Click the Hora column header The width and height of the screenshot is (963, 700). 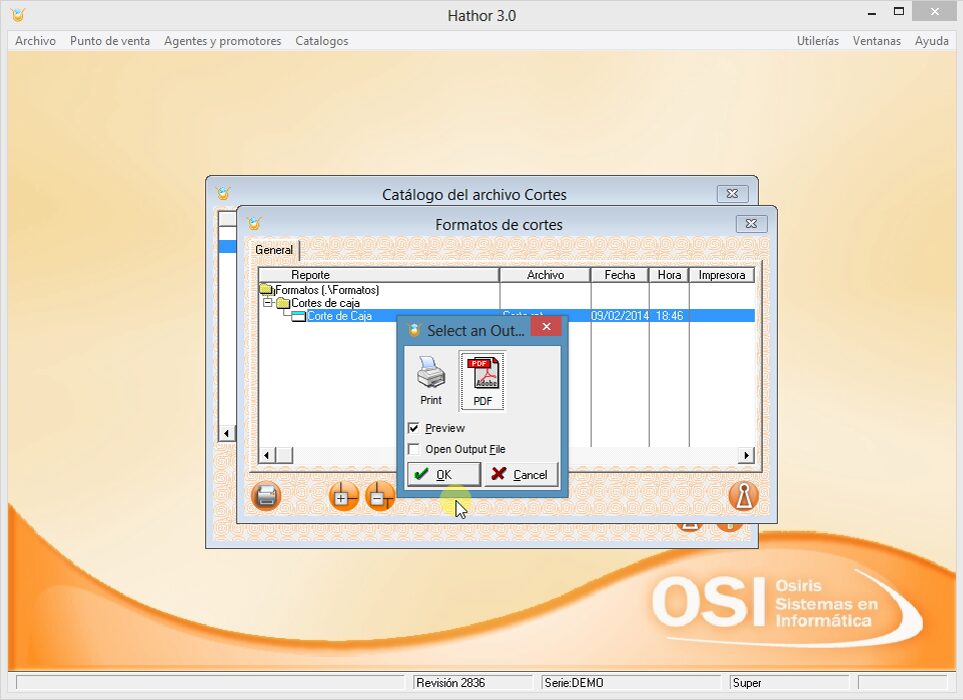(x=669, y=274)
